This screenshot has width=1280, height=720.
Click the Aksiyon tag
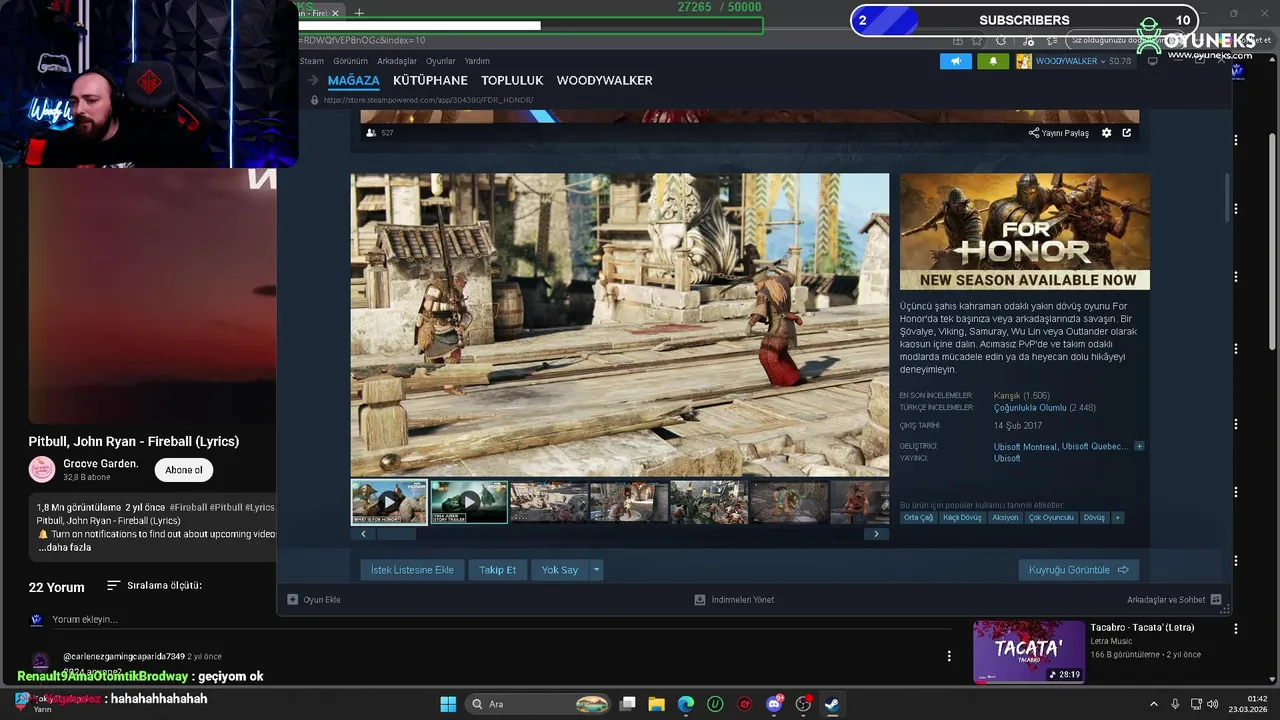(x=1005, y=517)
